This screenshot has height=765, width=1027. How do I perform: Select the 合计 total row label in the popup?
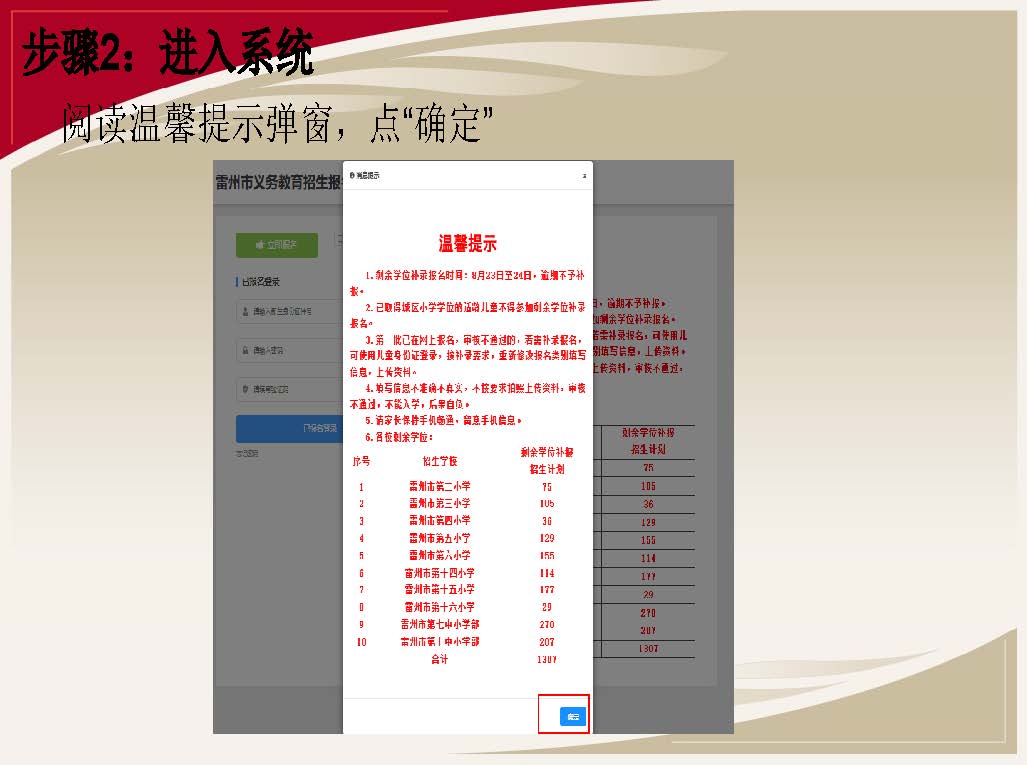pyautogui.click(x=439, y=660)
